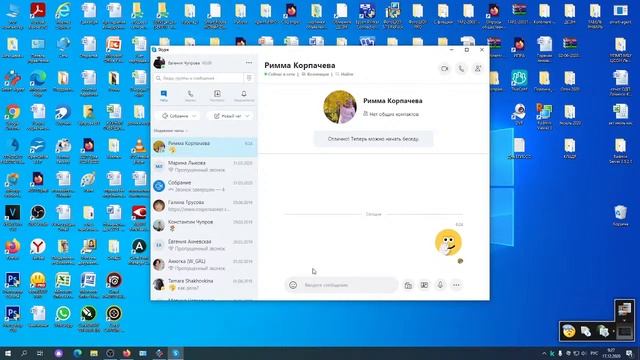Open the Skype three-dots menu beside profile name
The width and height of the screenshot is (640, 360).
[249, 63]
